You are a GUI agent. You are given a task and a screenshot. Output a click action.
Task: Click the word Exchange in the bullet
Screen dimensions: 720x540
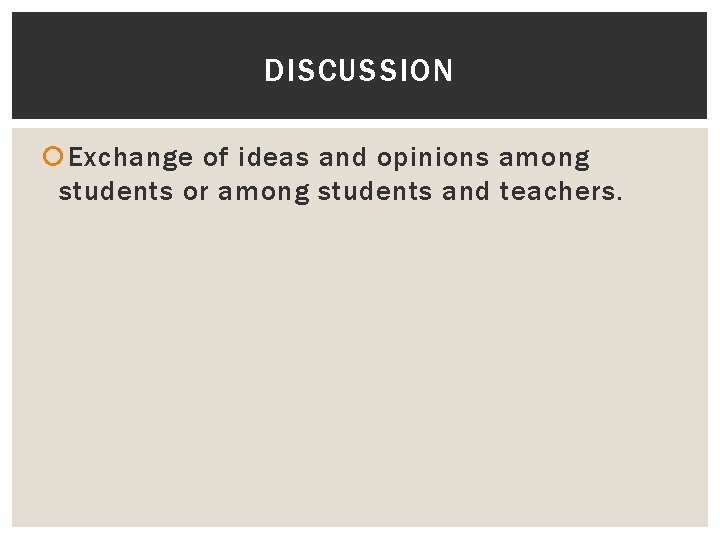click(132, 158)
